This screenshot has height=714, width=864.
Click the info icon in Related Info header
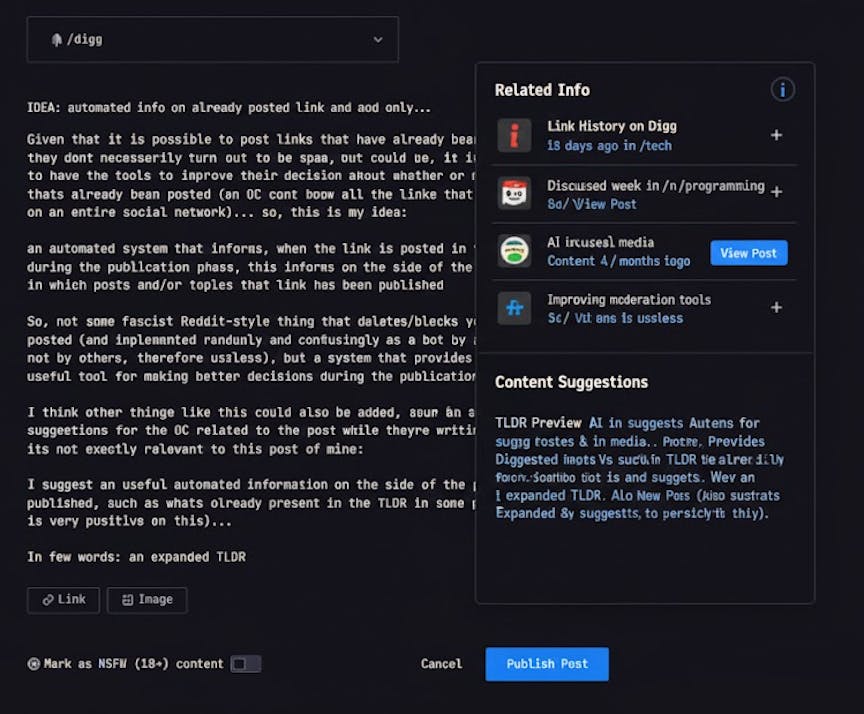782,90
